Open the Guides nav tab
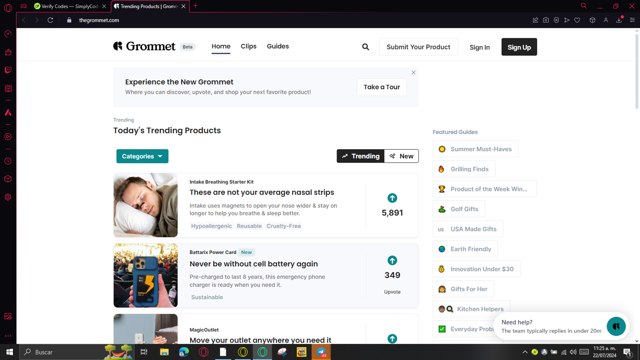This screenshot has width=640, height=360. click(278, 47)
